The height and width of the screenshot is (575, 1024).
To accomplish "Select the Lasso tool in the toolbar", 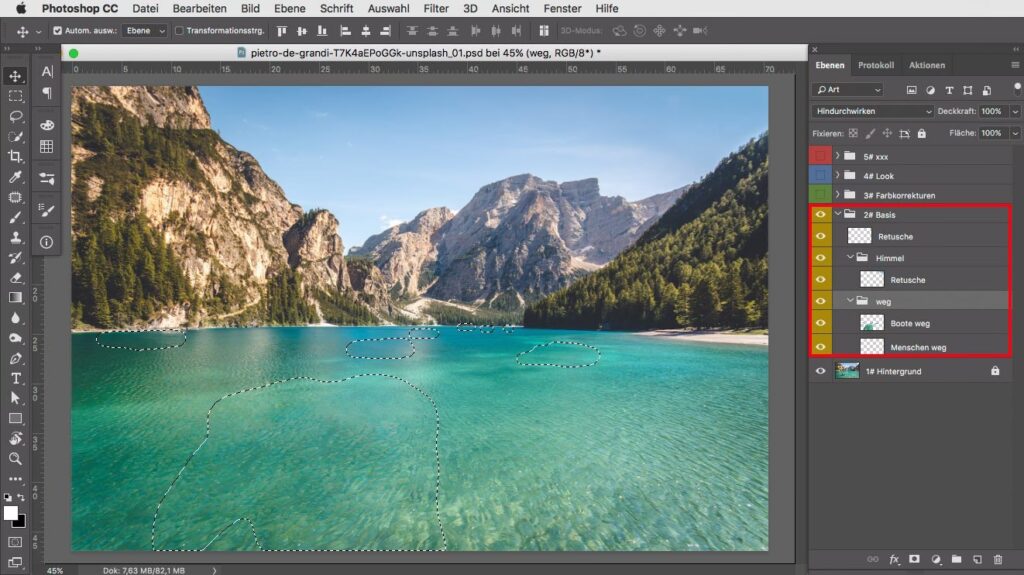I will click(15, 116).
